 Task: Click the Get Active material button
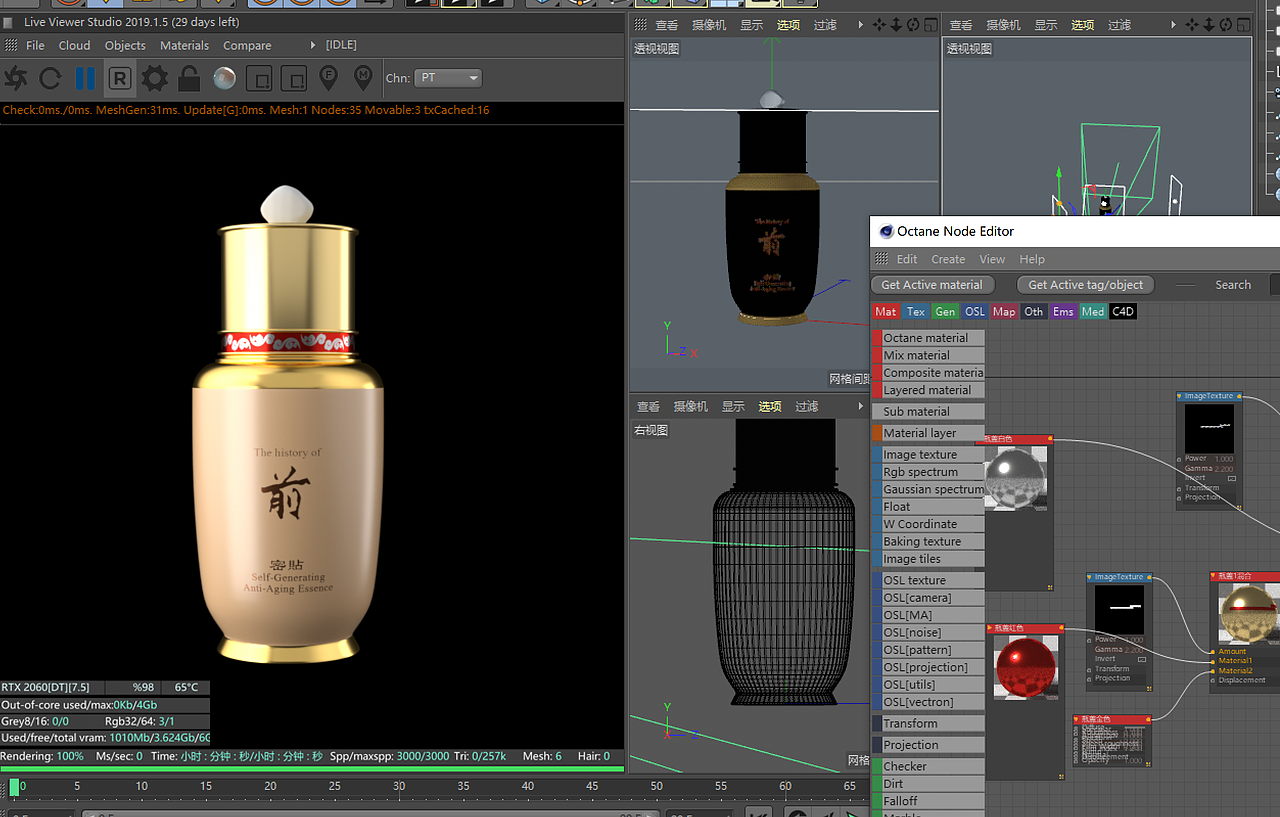pyautogui.click(x=932, y=285)
